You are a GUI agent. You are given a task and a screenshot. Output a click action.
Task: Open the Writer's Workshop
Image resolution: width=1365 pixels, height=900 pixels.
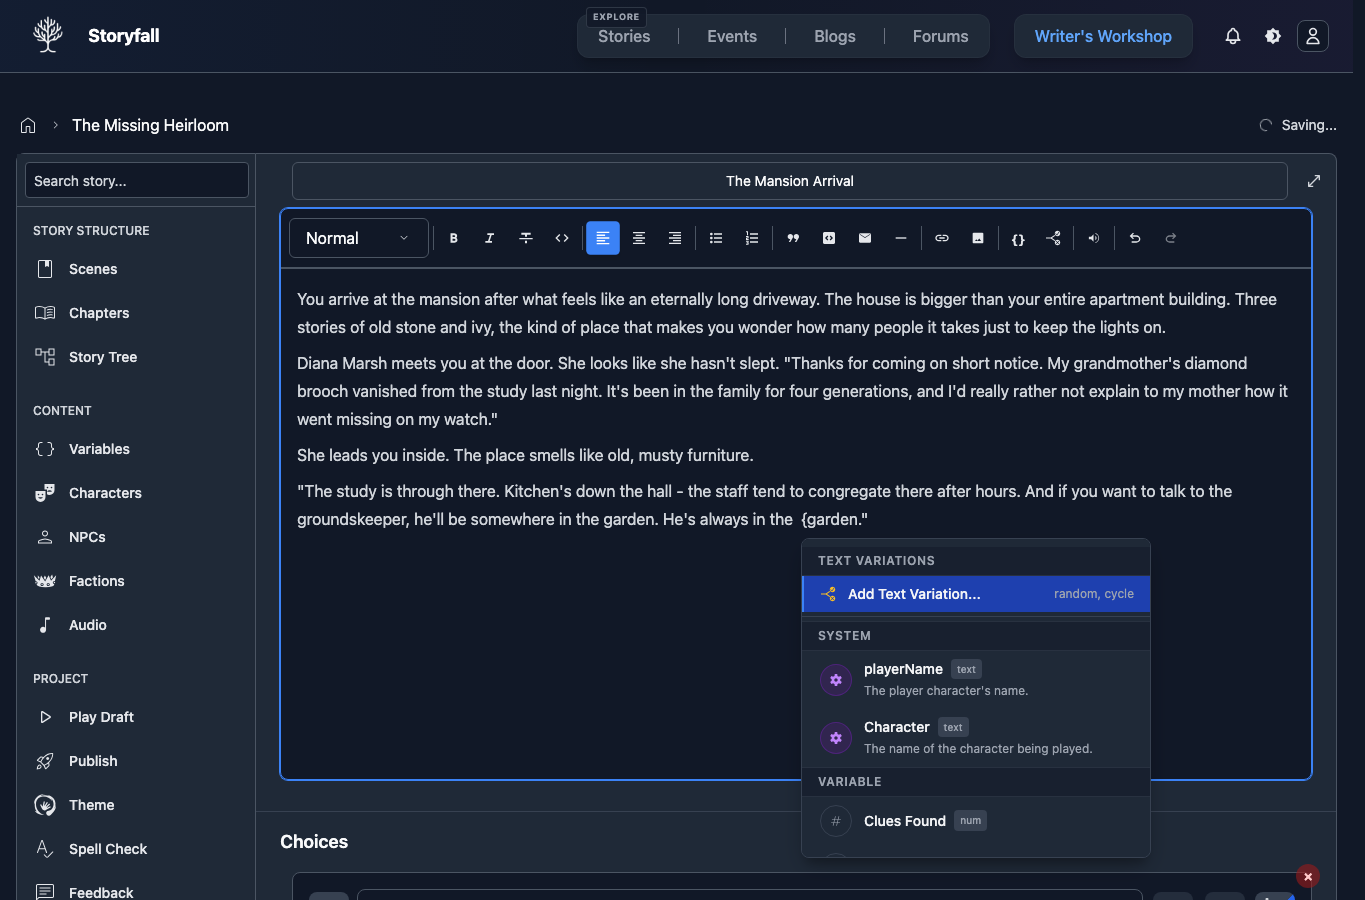(1102, 36)
